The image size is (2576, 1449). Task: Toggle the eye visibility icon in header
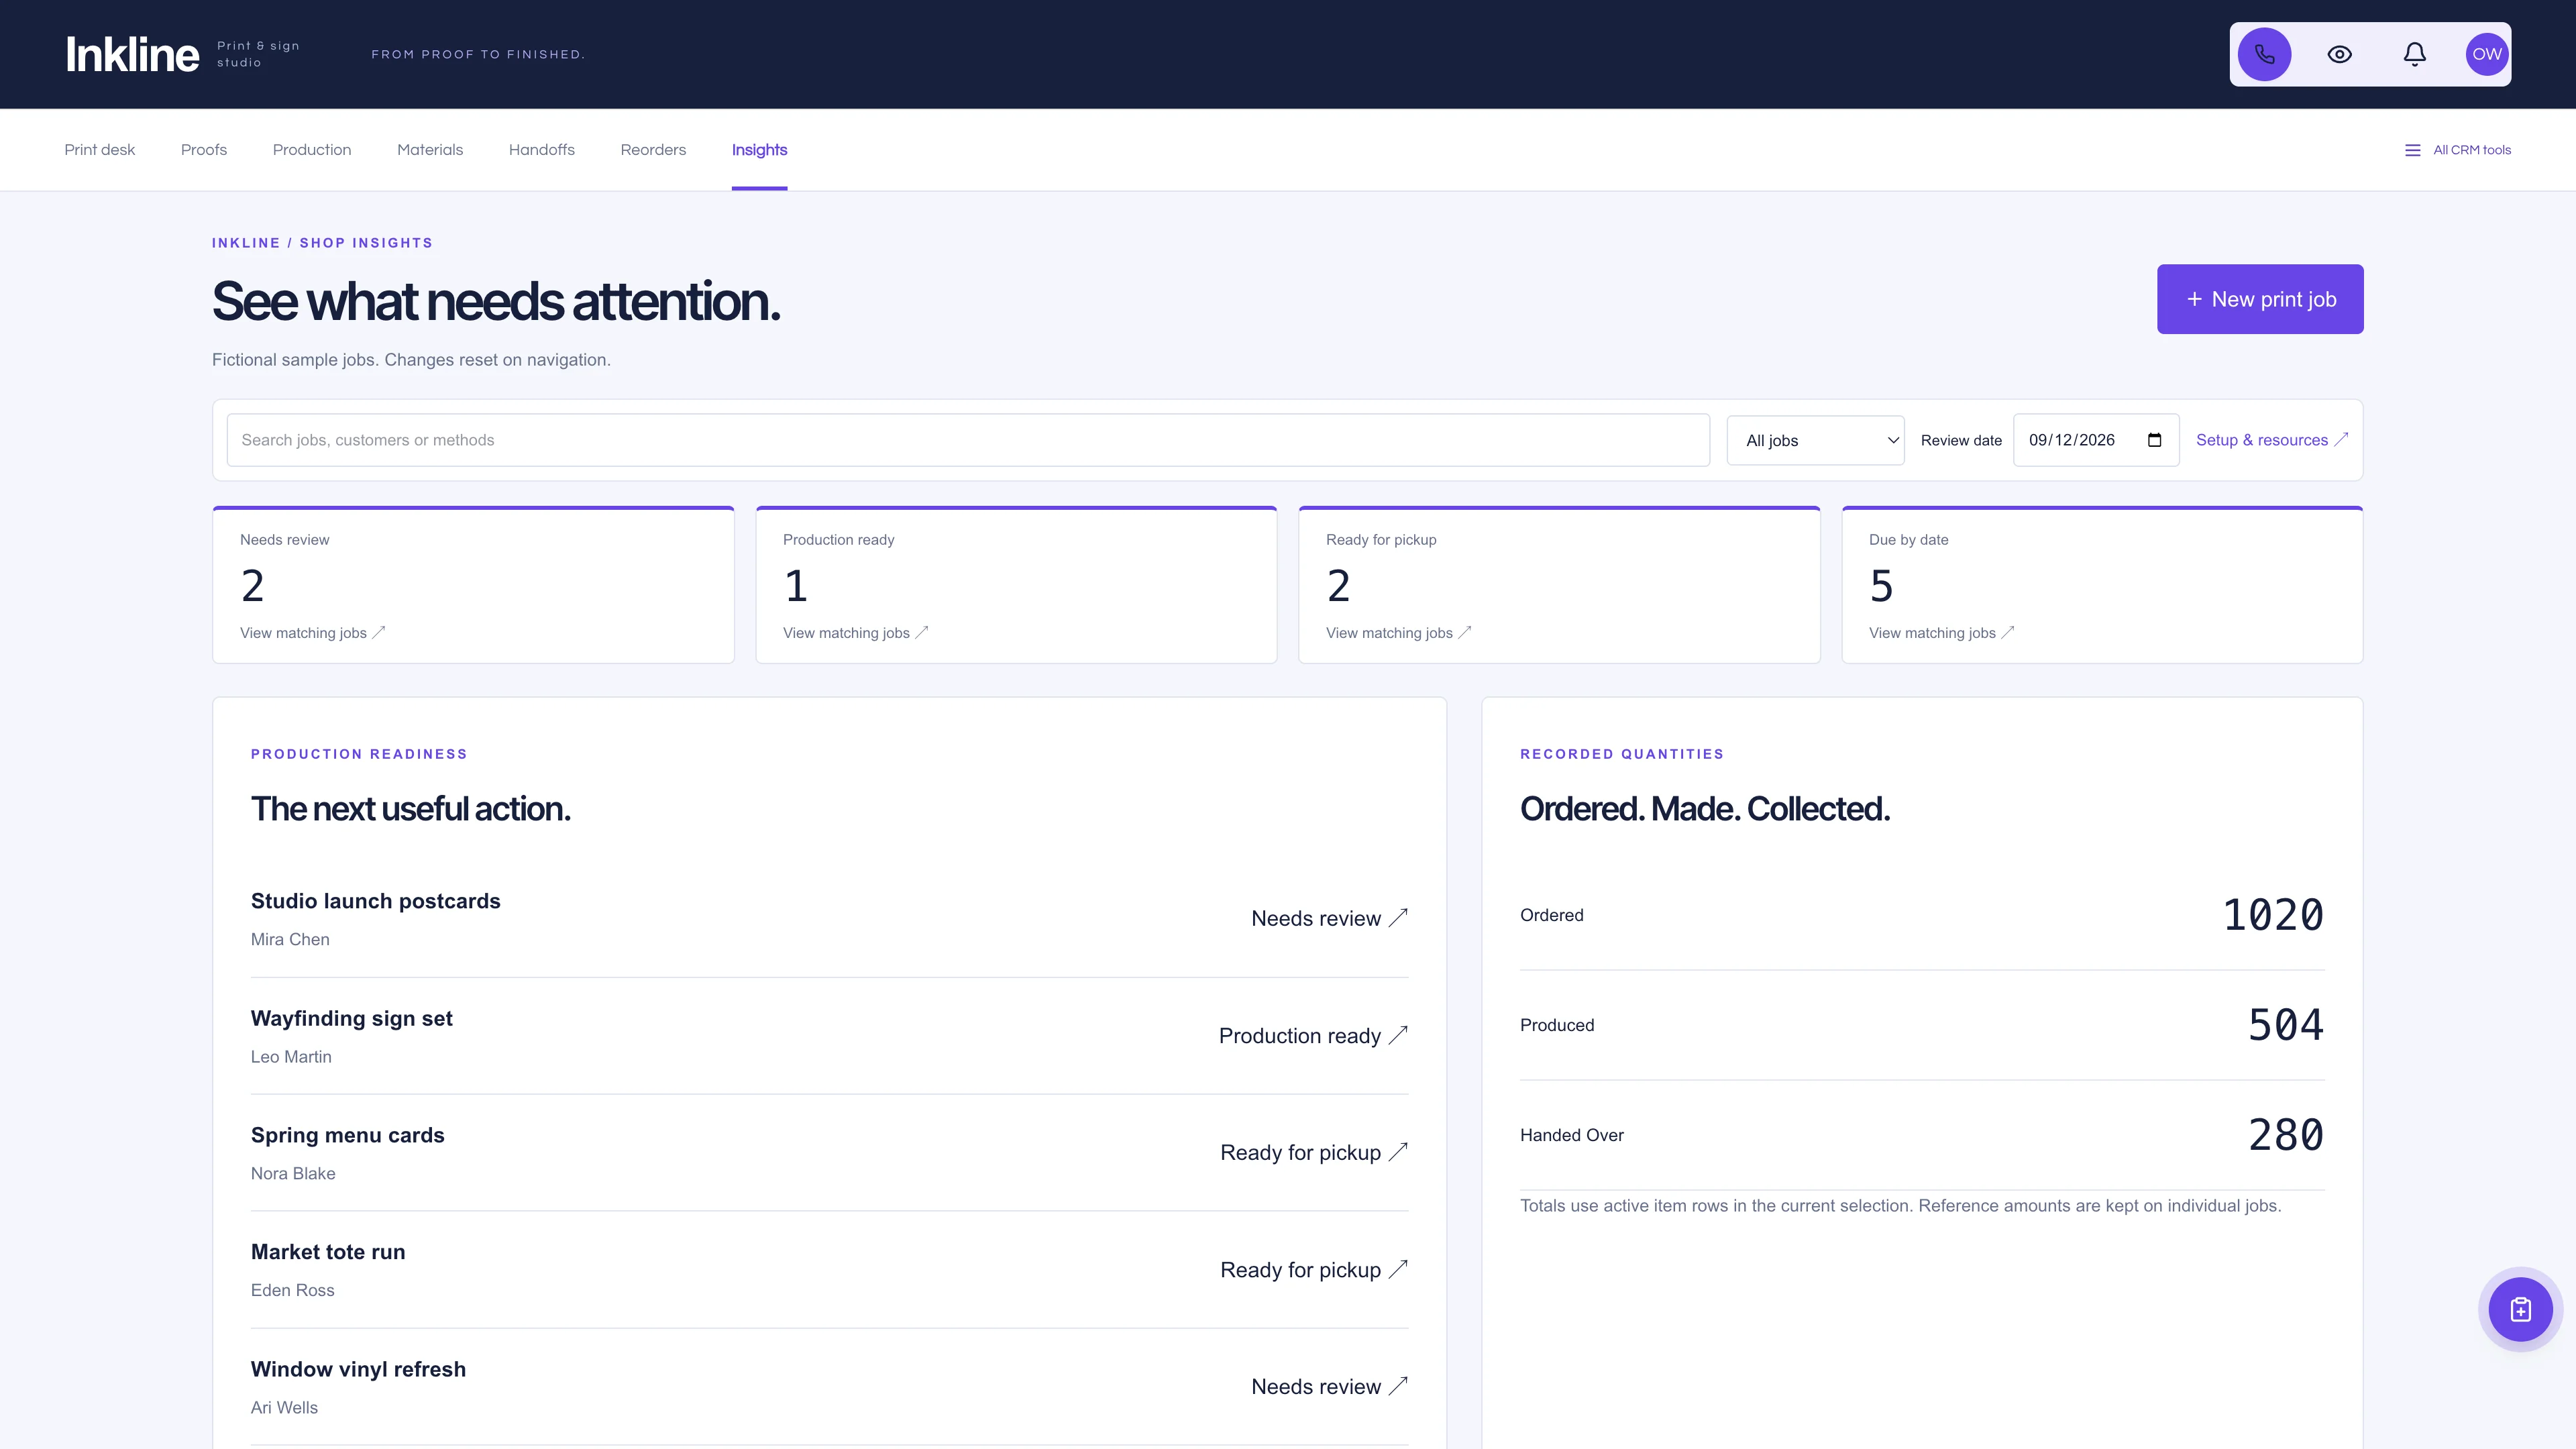tap(2339, 54)
